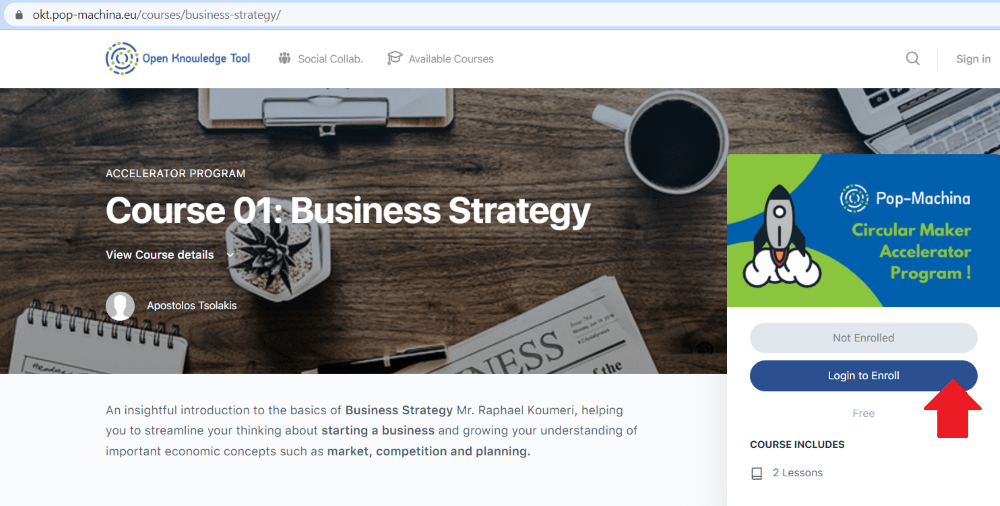Click the Login to Enroll button

pos(864,376)
